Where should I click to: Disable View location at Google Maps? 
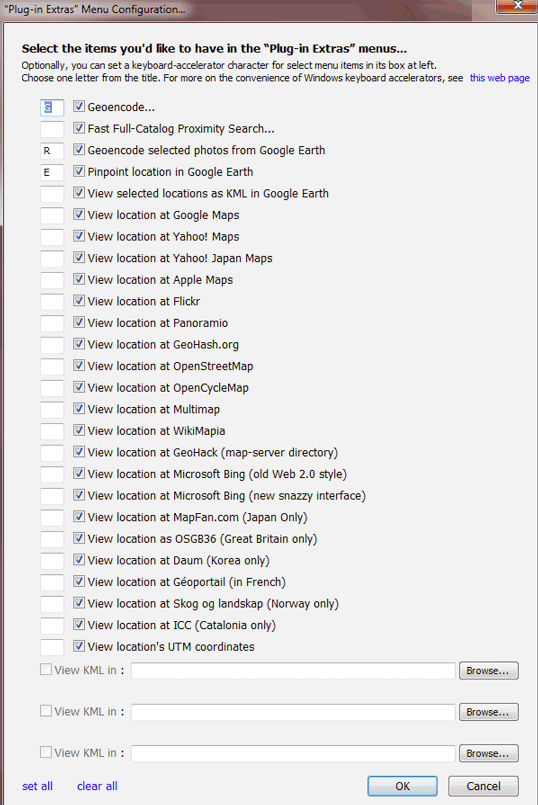point(79,214)
